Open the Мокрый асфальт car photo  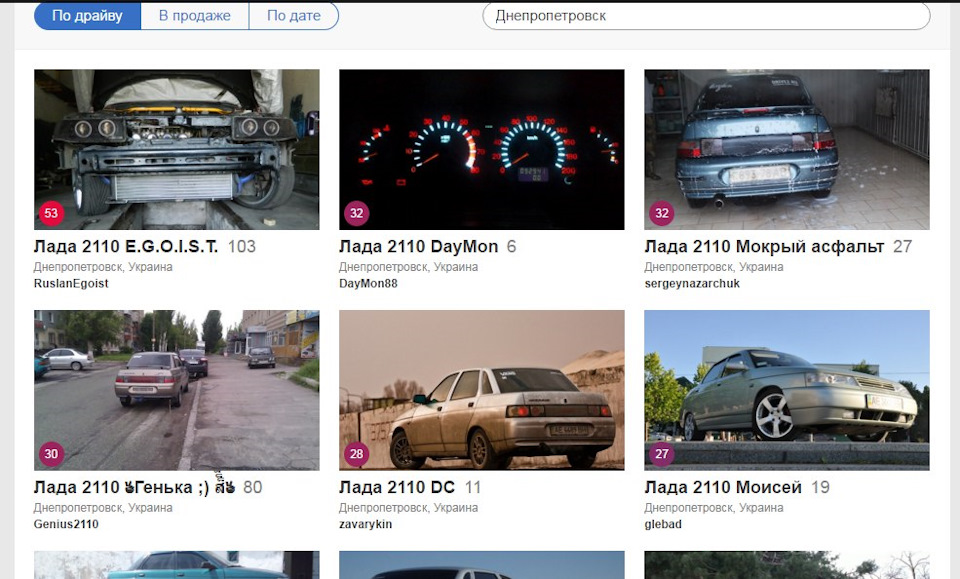click(787, 149)
